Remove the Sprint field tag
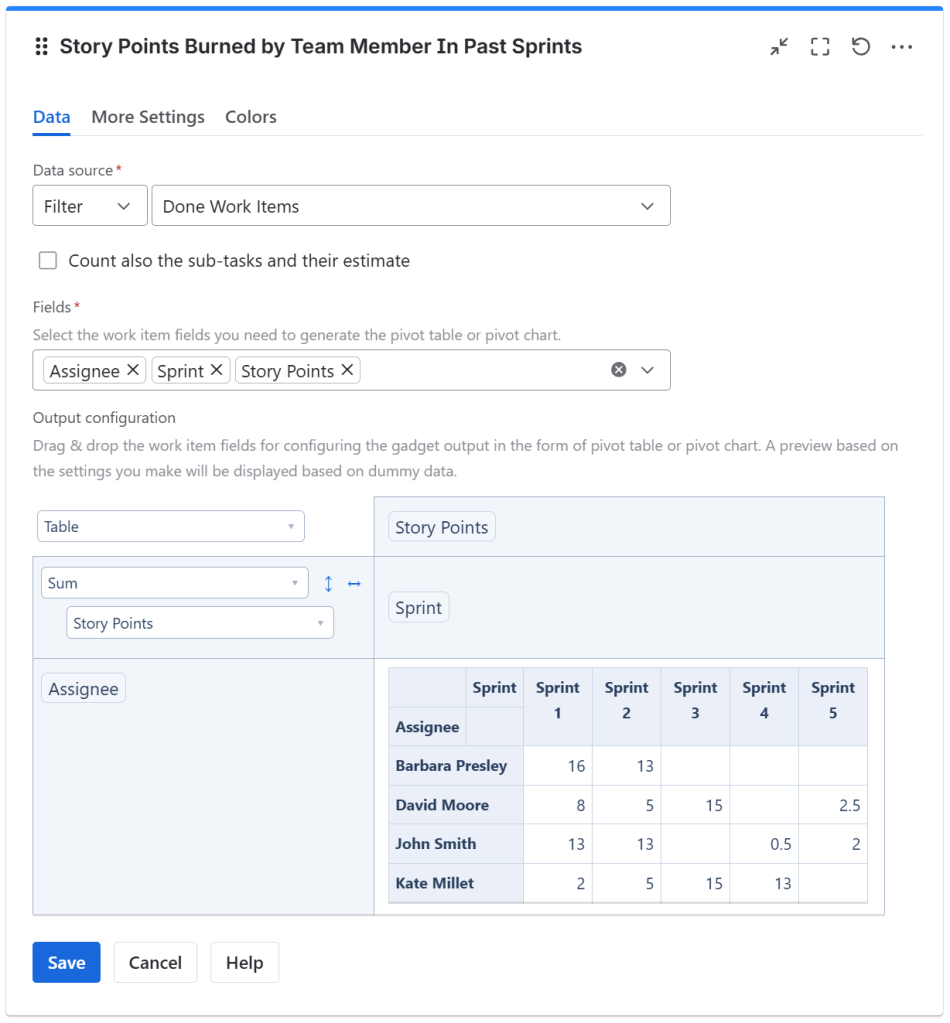The width and height of the screenshot is (950, 1023). [216, 370]
